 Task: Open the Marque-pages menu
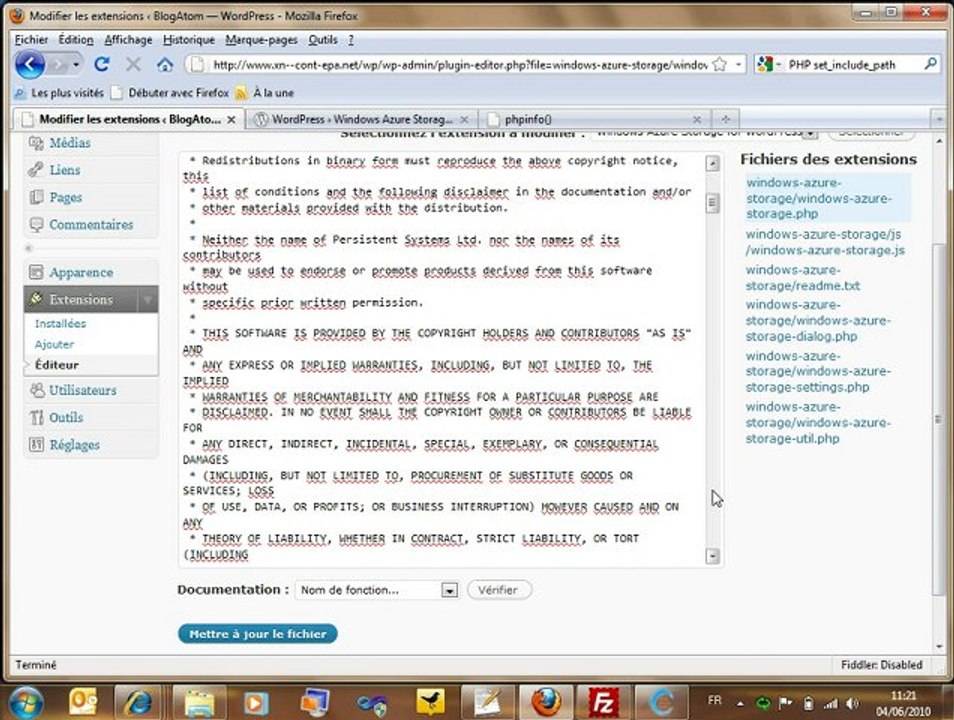(x=261, y=40)
